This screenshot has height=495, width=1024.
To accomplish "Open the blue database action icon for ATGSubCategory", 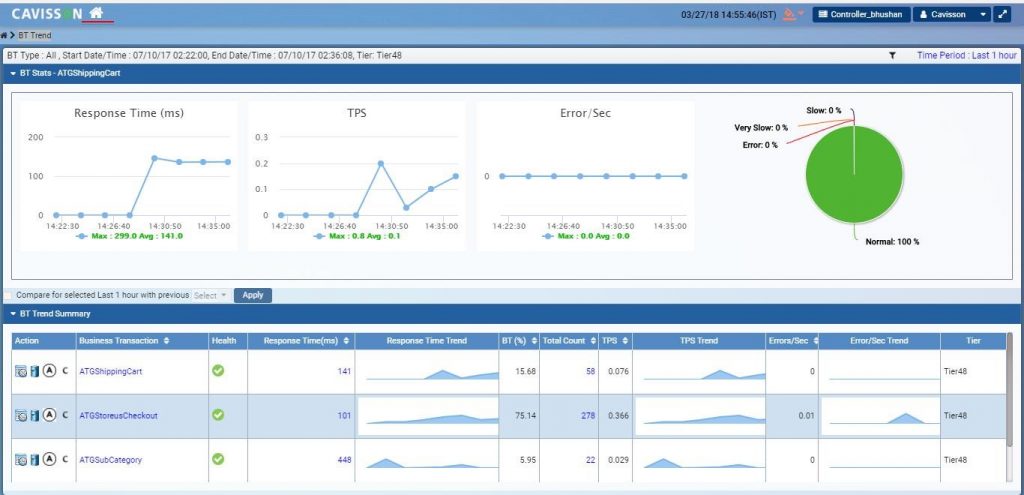I will point(35,460).
